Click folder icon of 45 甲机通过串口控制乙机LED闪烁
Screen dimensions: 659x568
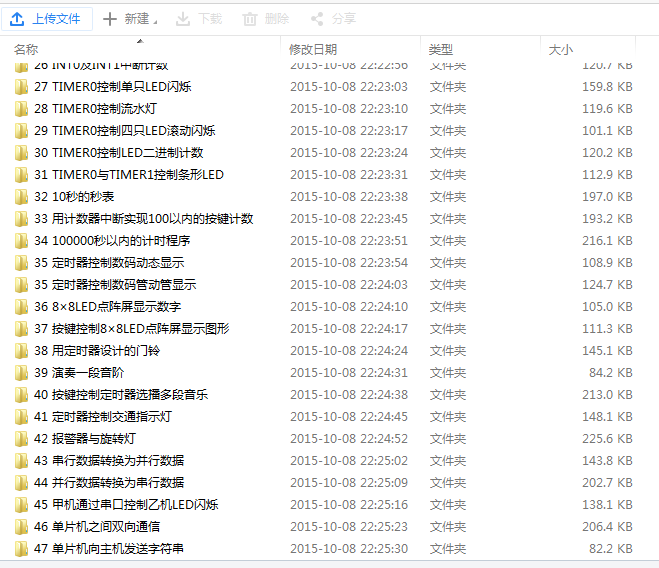click(21, 505)
